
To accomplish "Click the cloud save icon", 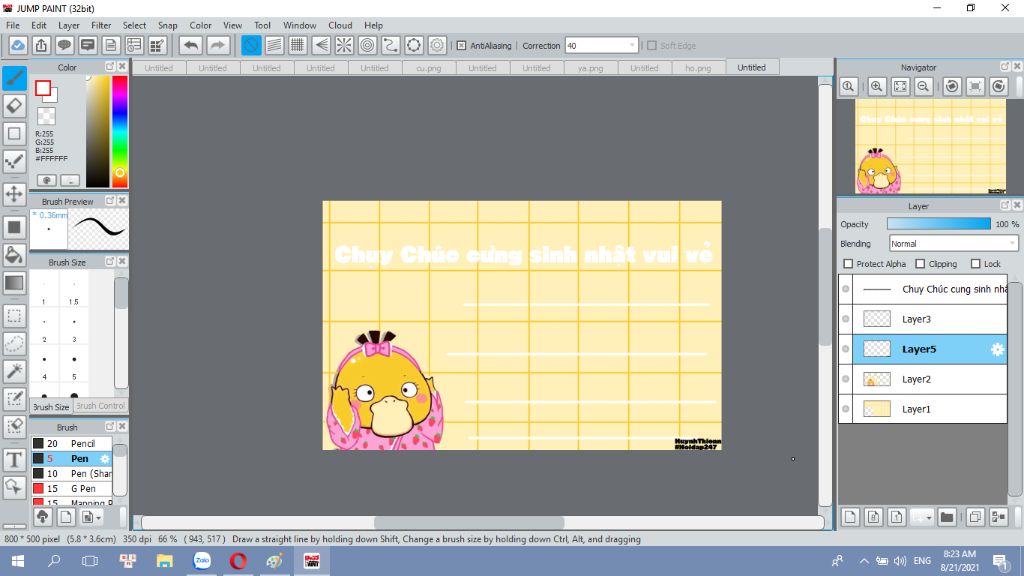I will (18, 45).
